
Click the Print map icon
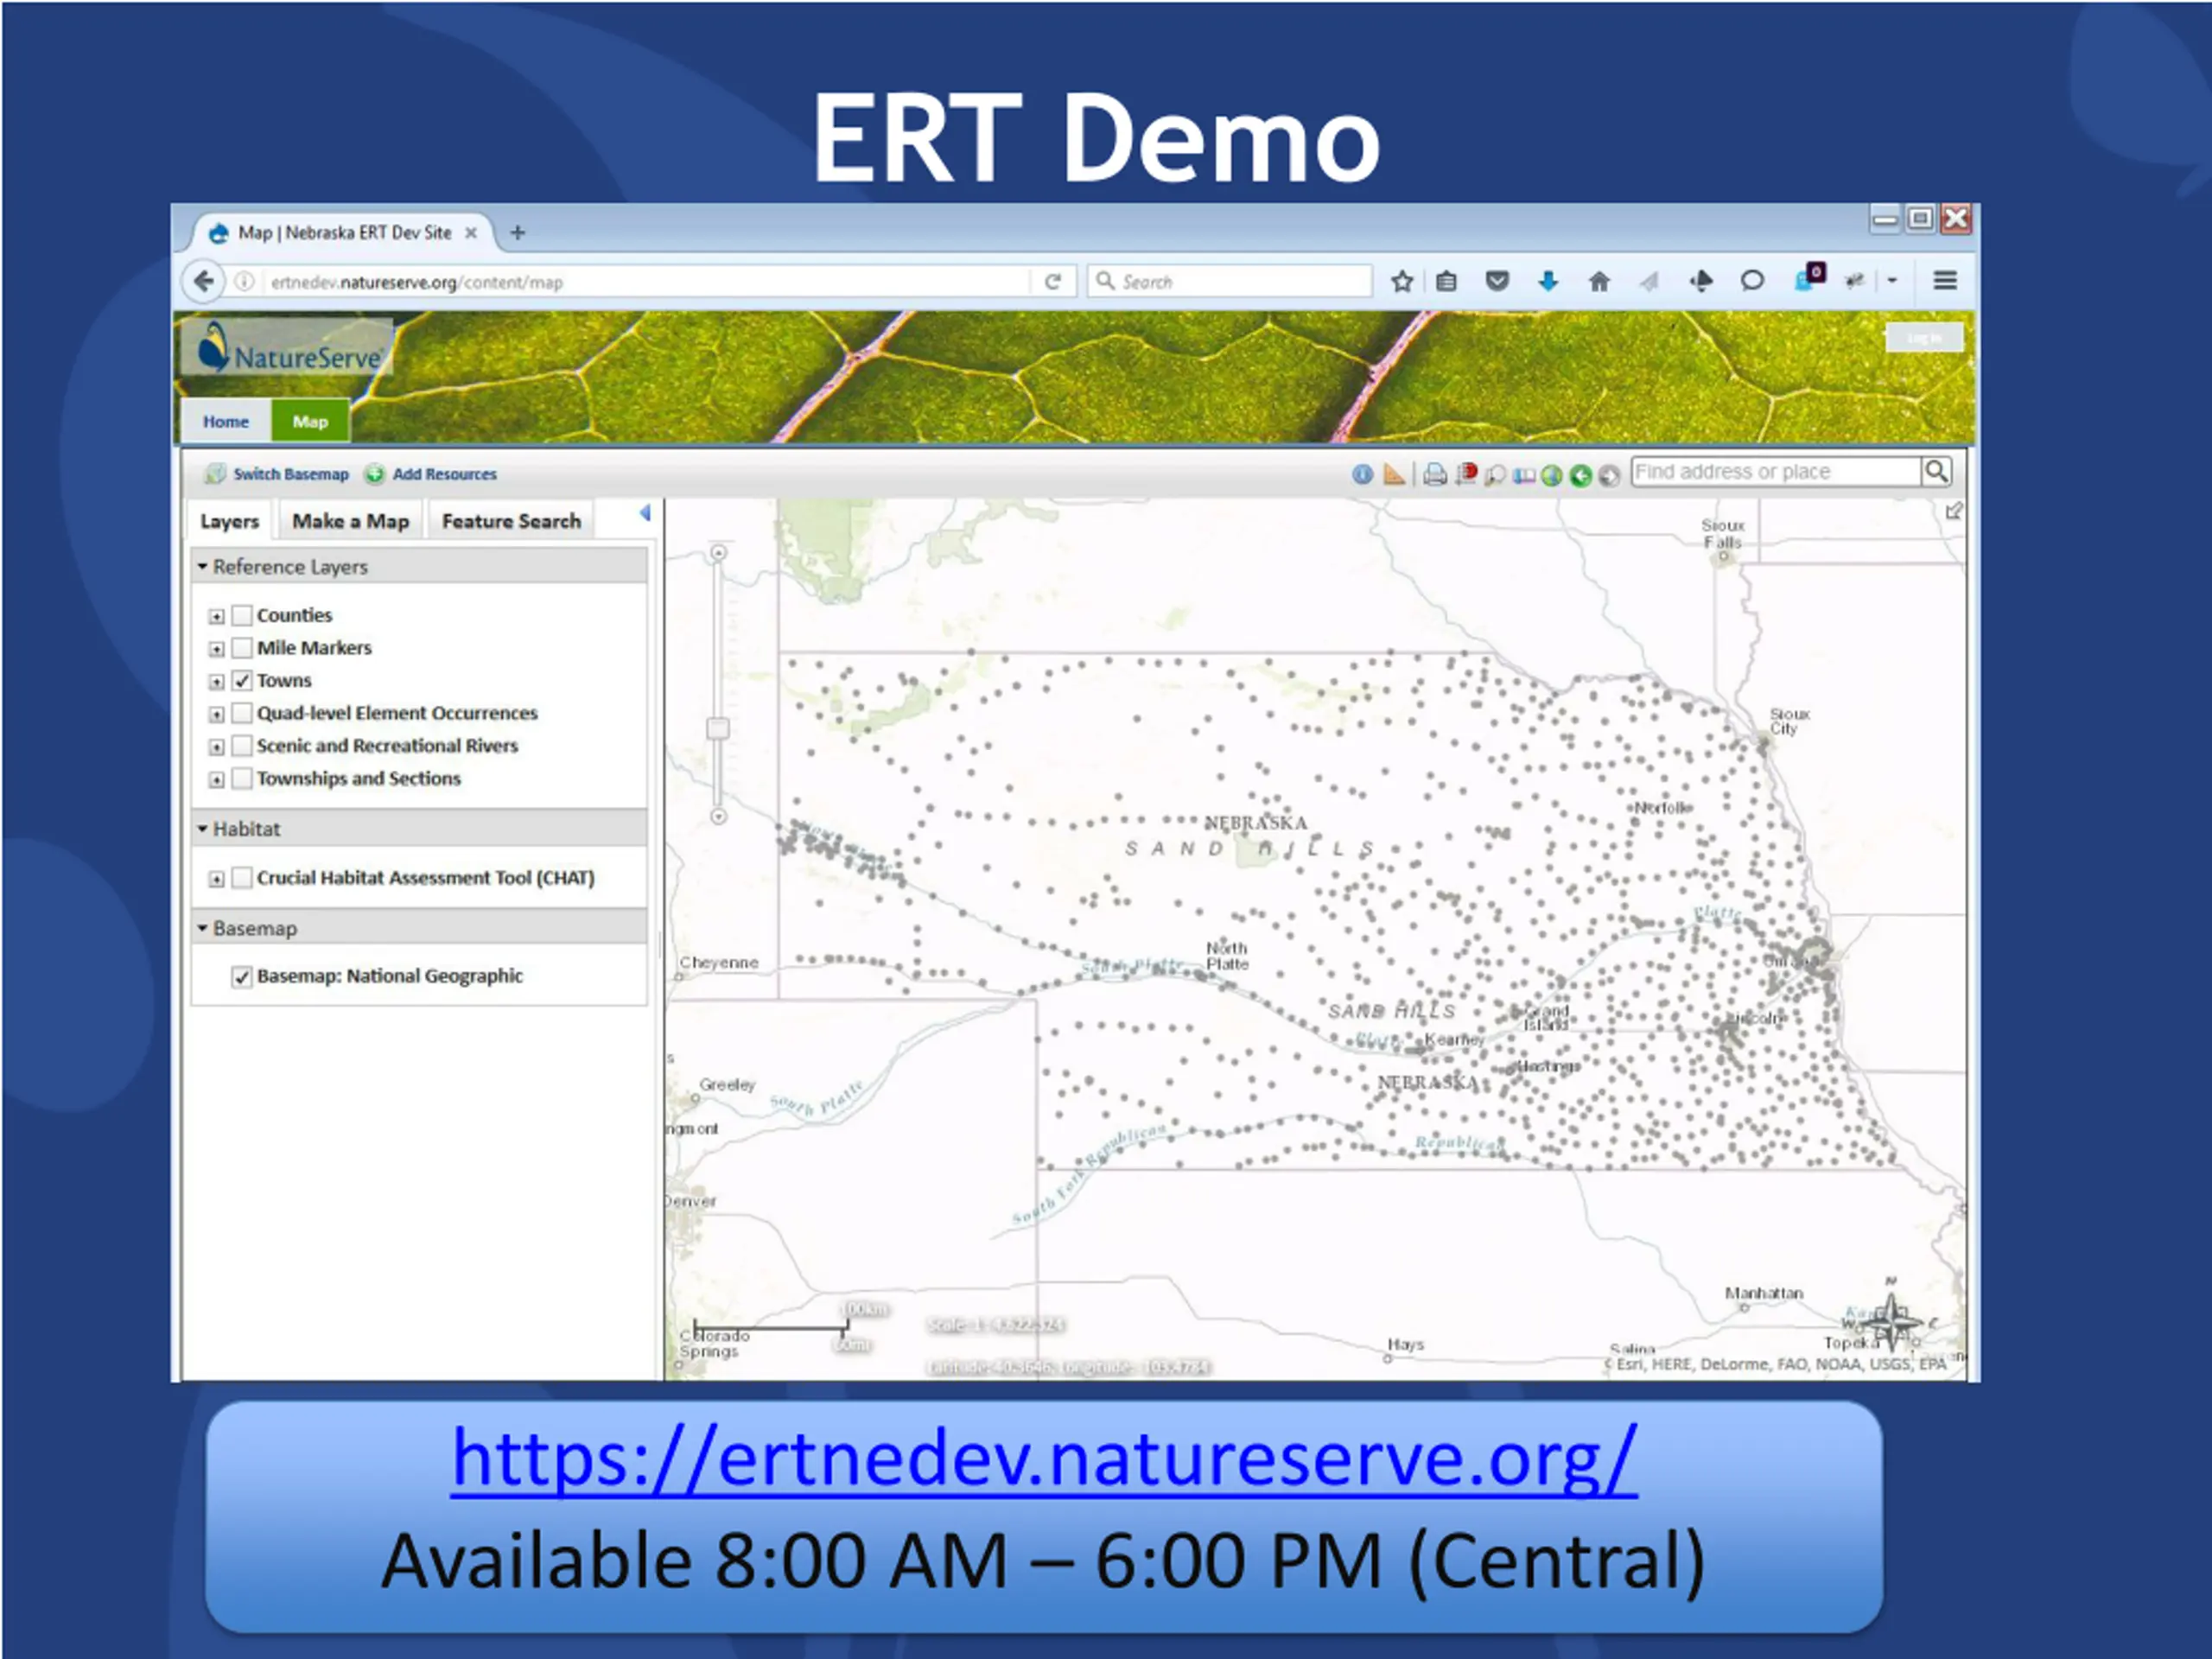1434,474
